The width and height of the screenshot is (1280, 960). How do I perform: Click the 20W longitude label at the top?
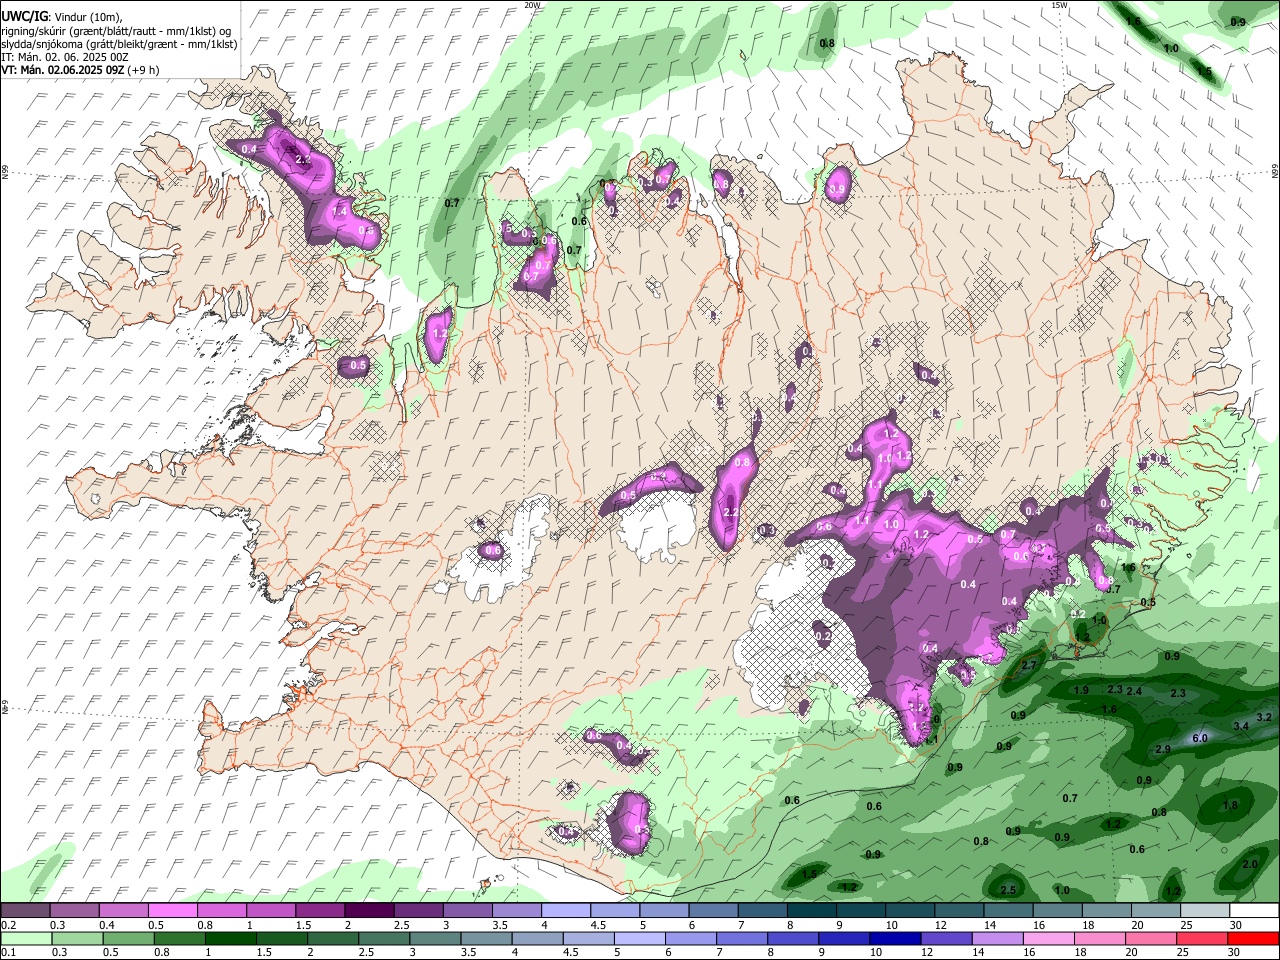click(x=532, y=5)
